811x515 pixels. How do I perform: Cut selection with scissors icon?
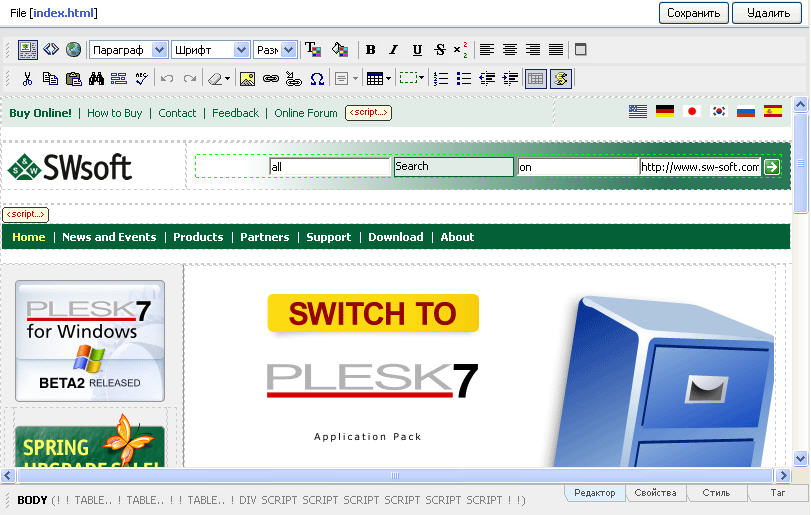click(x=27, y=79)
